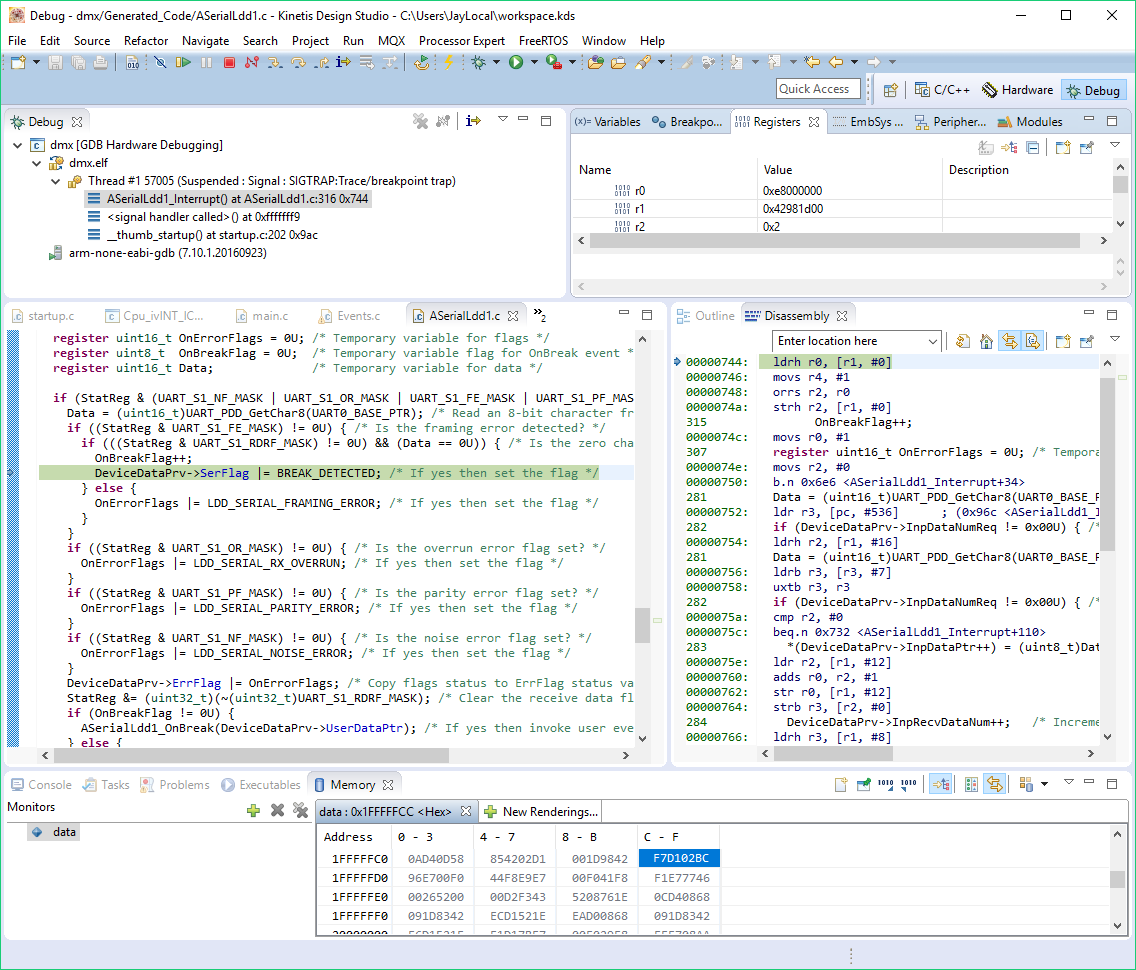Toggle Show Source in the Disassembly view
Screen dimensions: 1136x970
pyautogui.click(x=1033, y=341)
